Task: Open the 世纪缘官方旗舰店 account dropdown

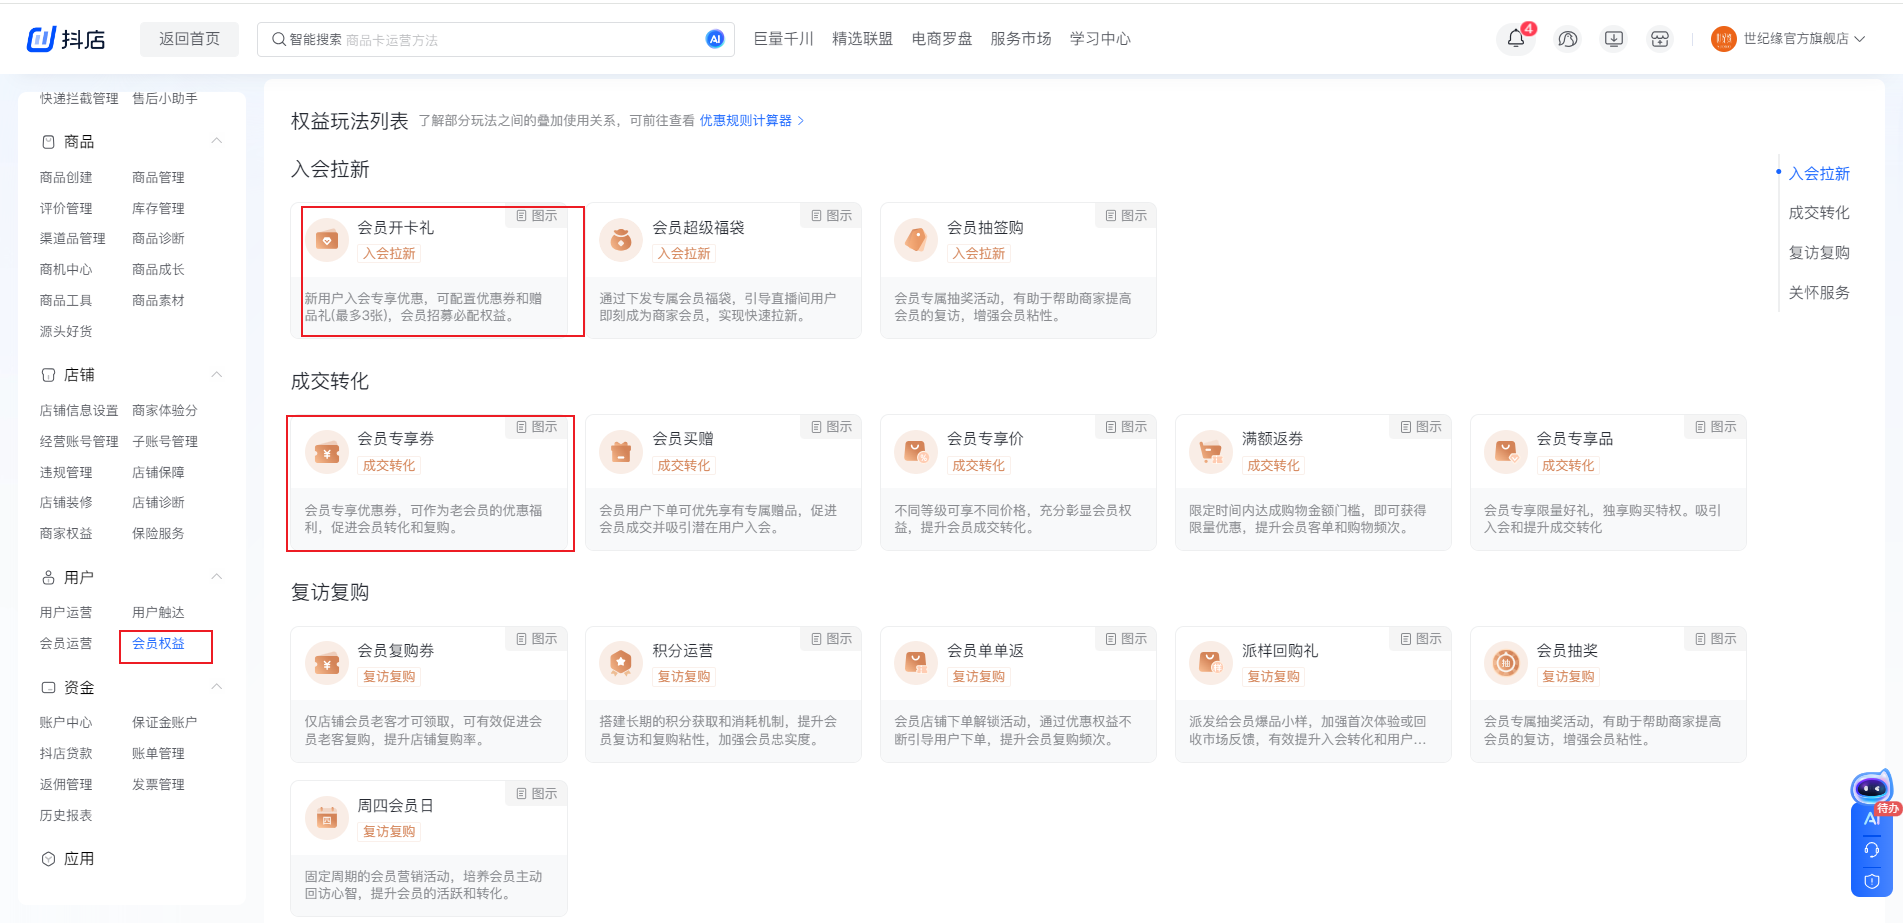Action: point(1794,39)
